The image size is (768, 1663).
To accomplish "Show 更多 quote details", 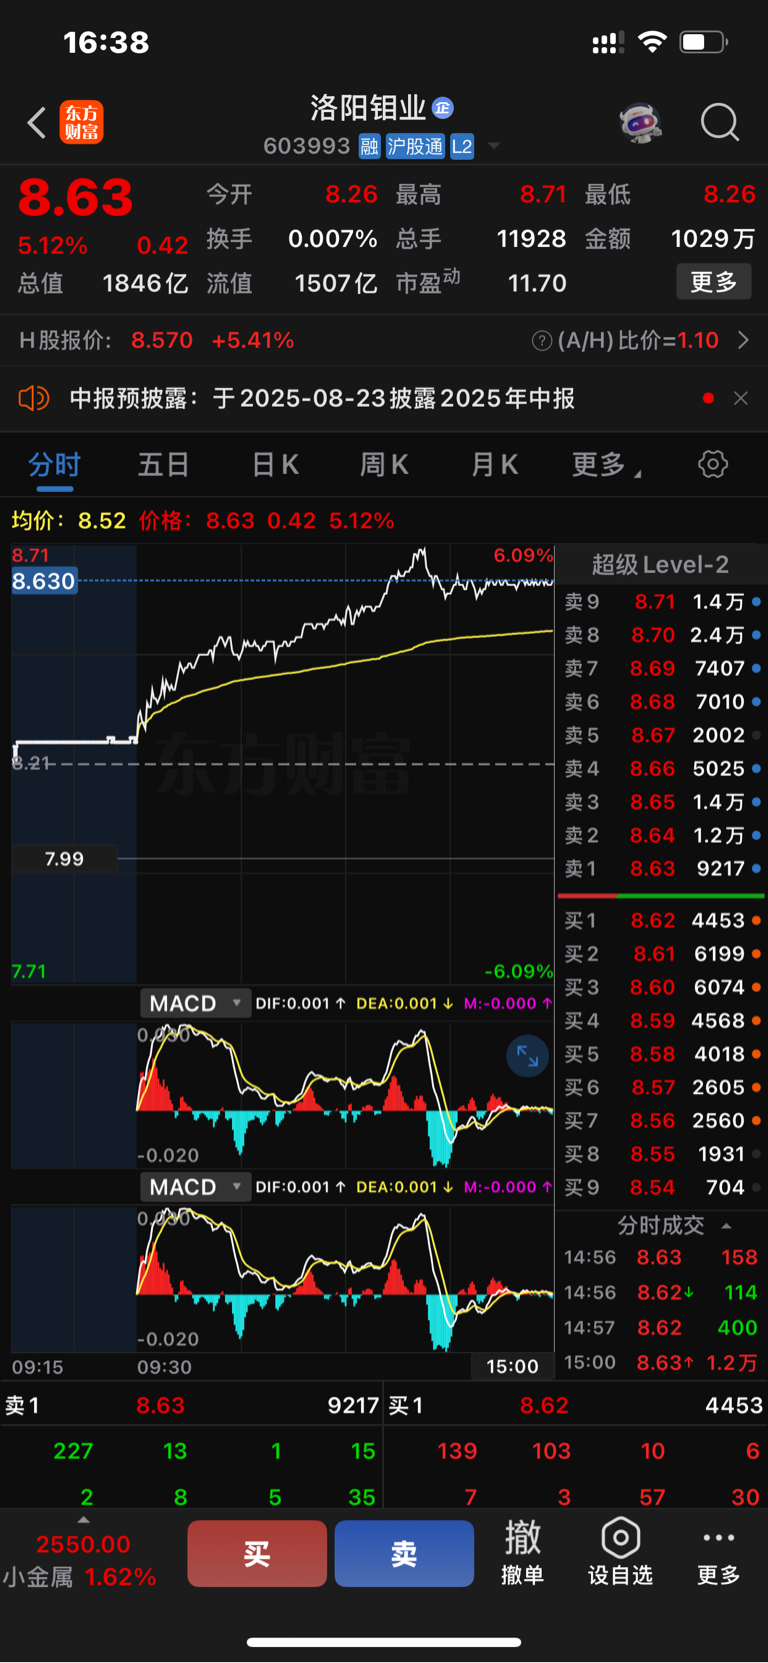I will 714,282.
